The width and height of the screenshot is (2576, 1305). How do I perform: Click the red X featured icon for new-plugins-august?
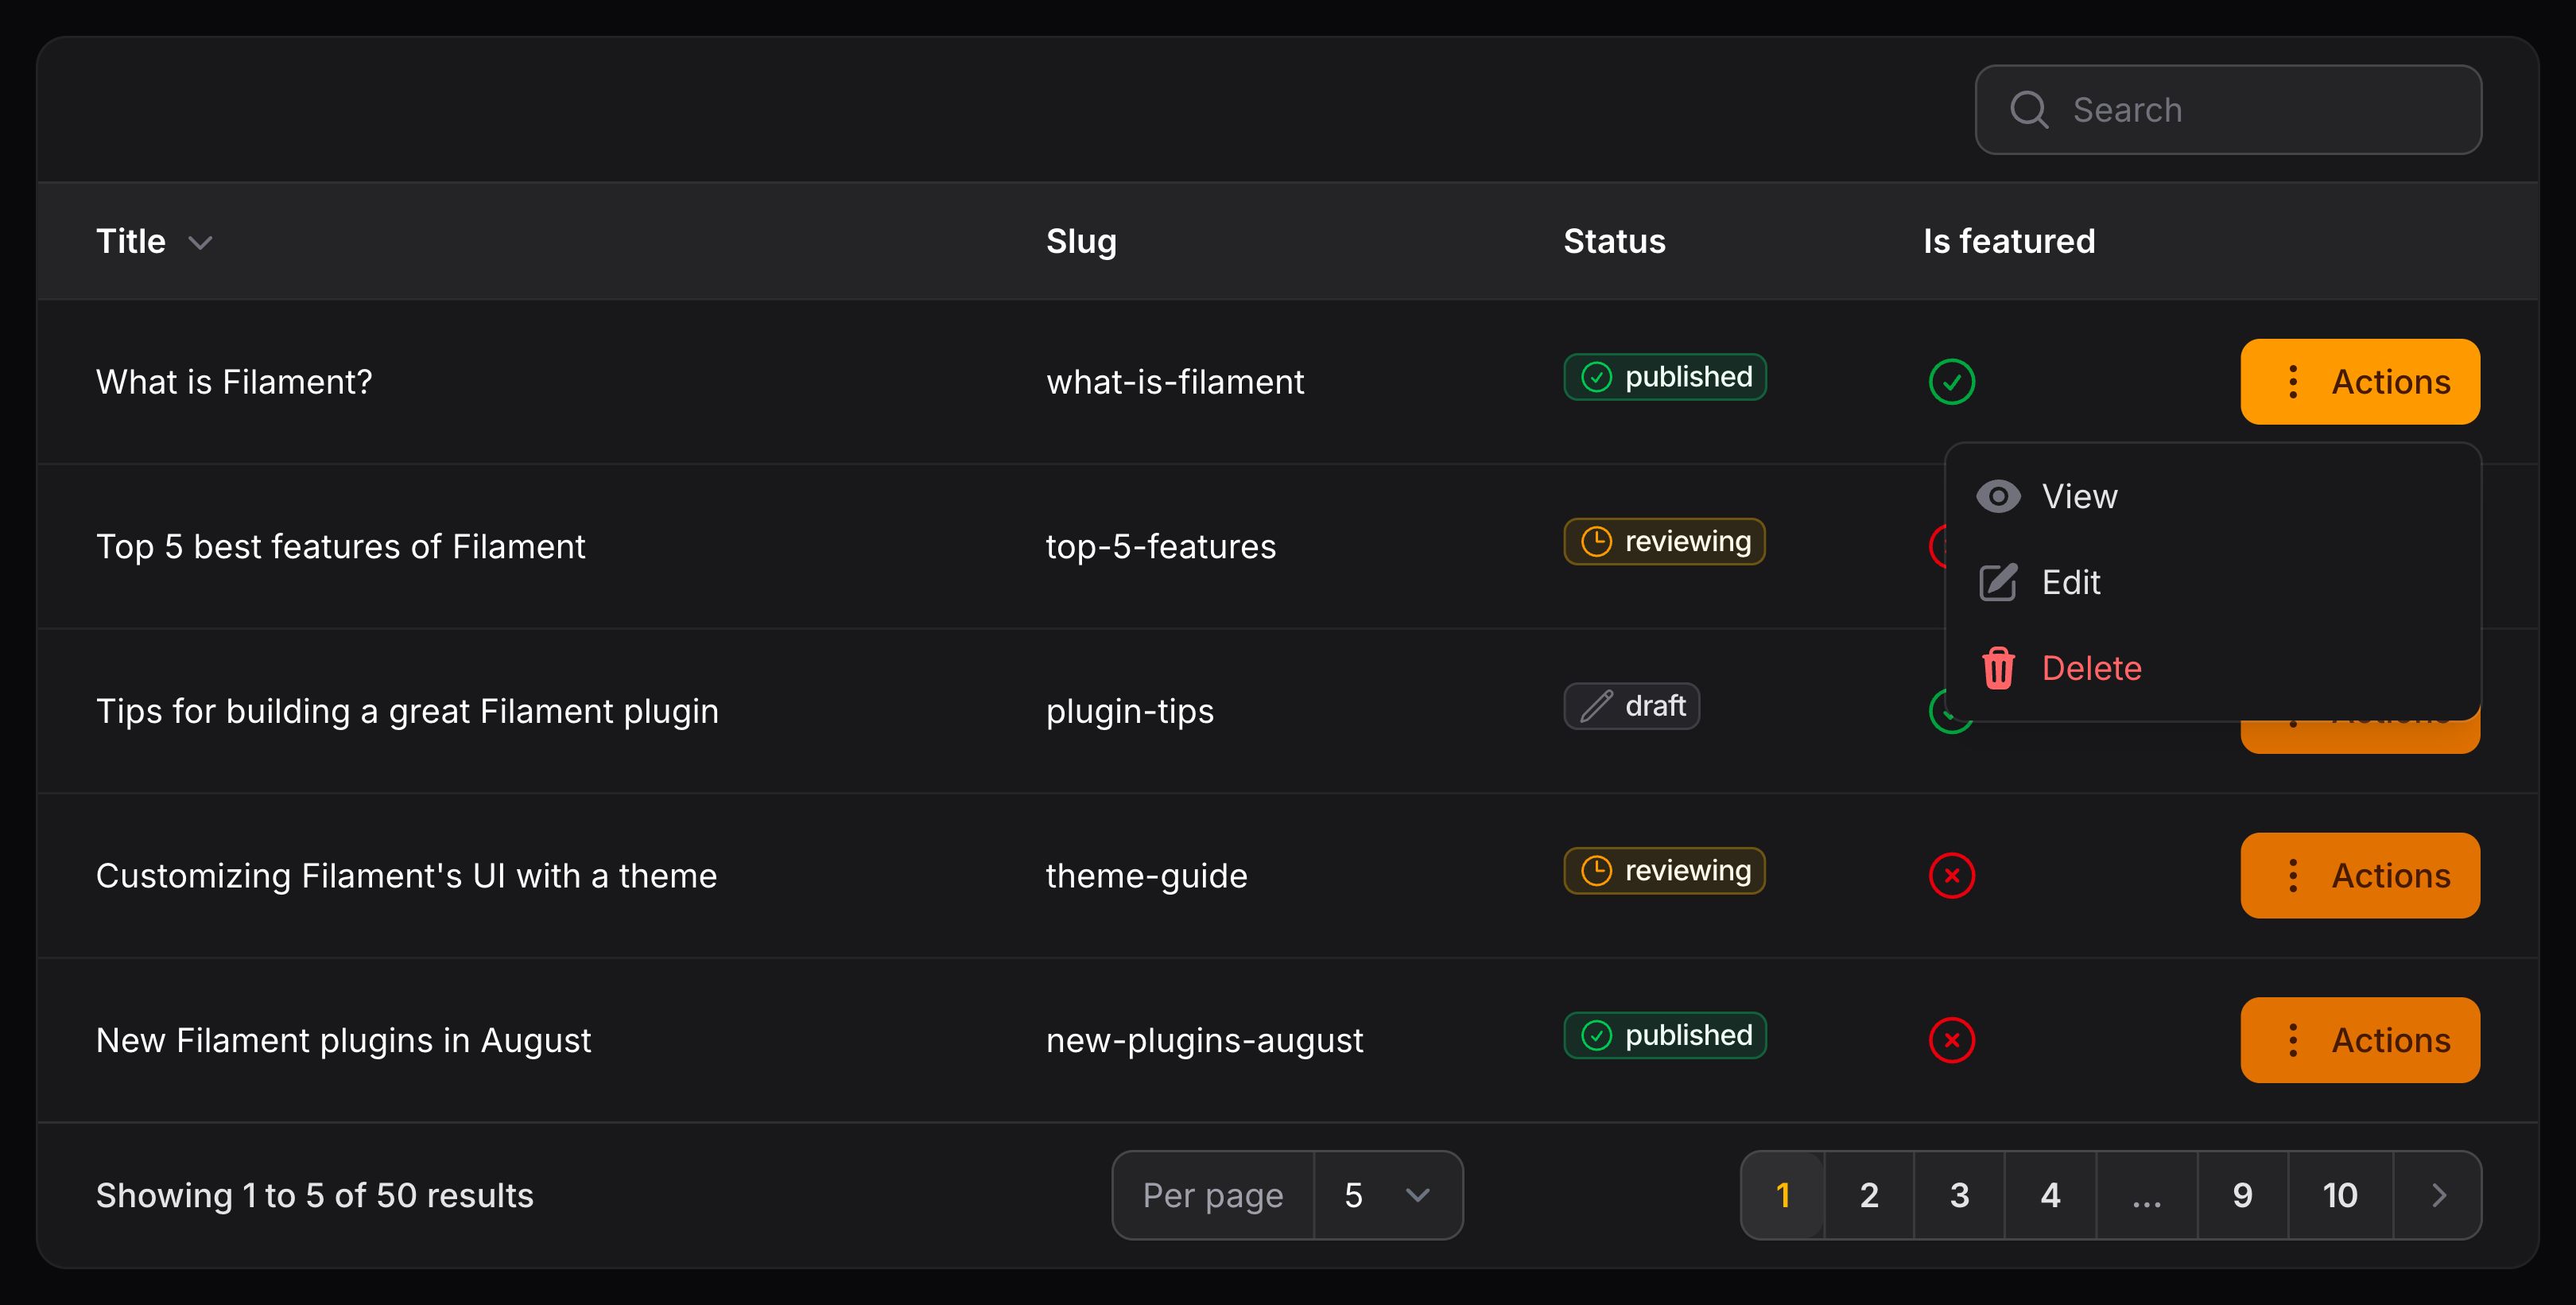click(x=1951, y=1040)
